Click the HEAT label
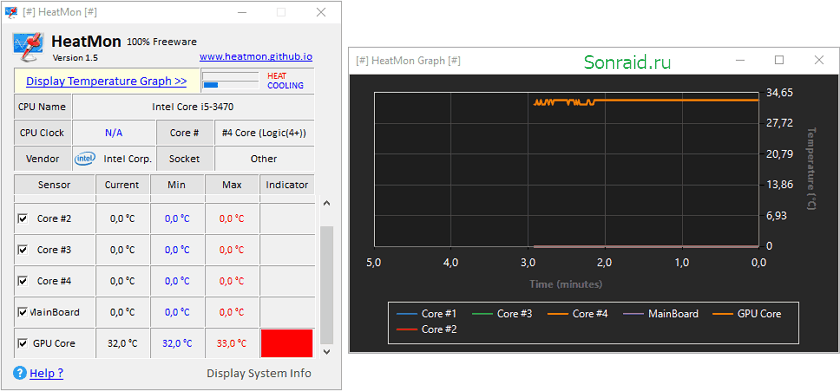 click(276, 76)
